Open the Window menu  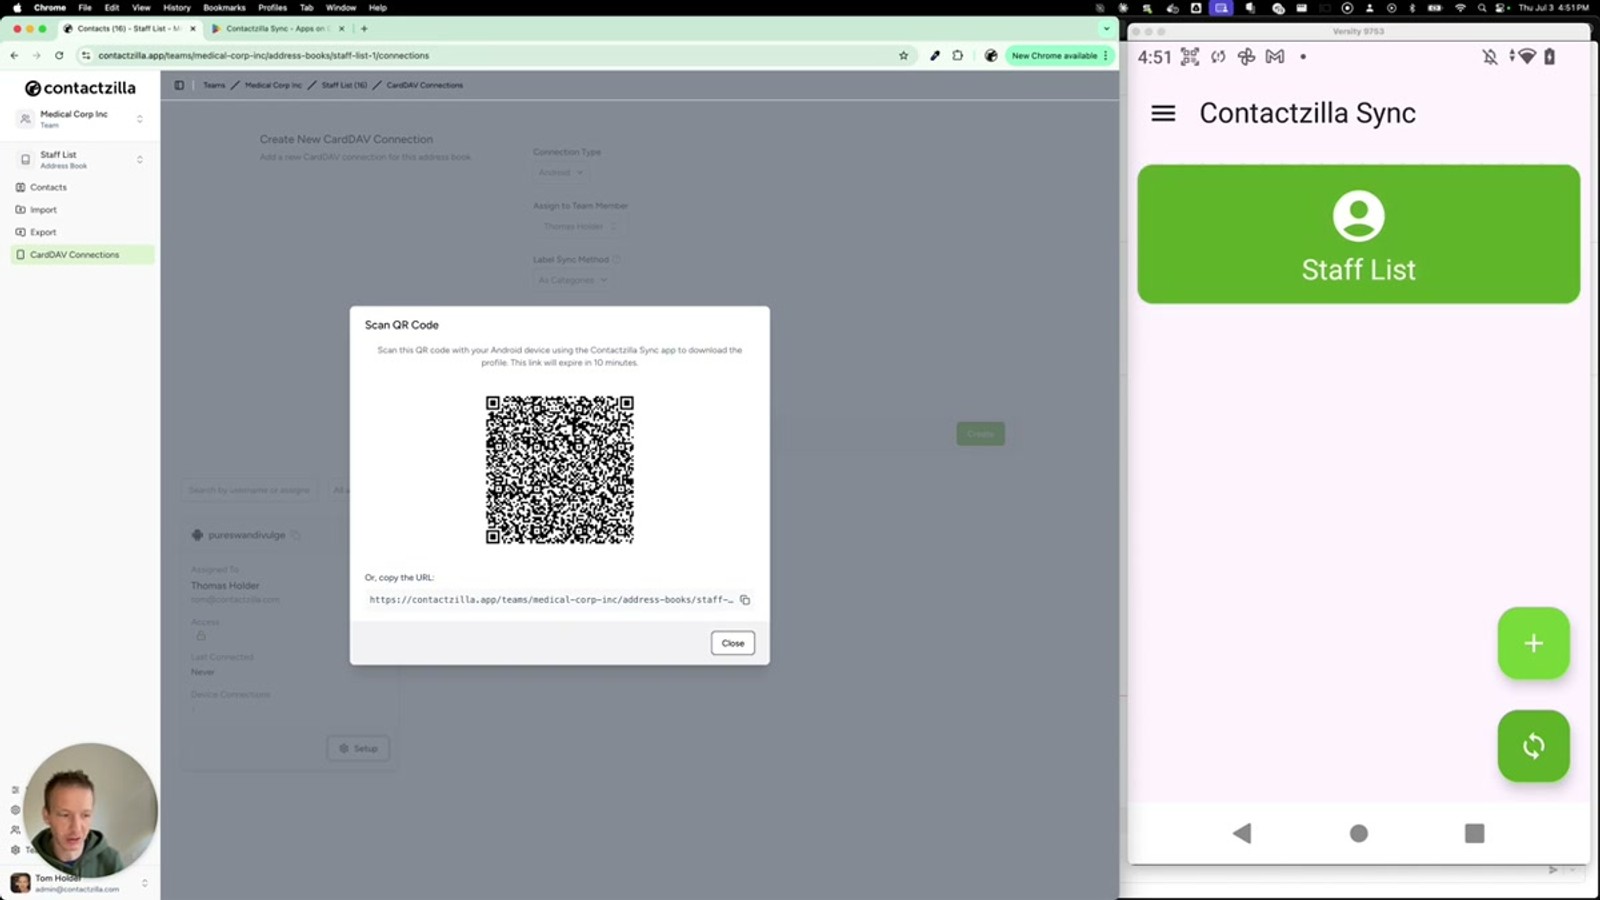(341, 7)
